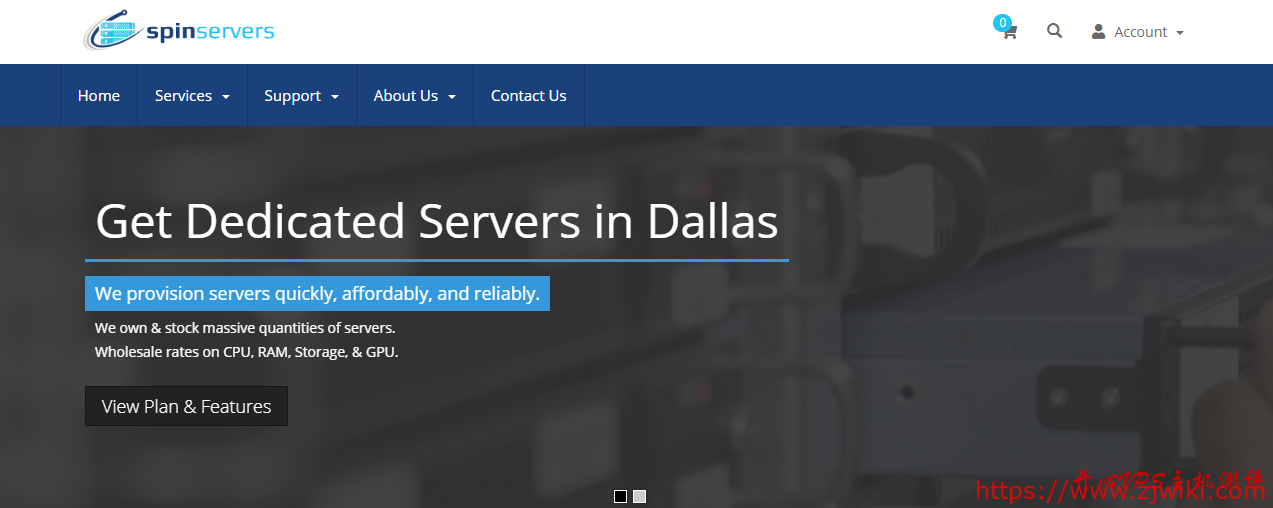This screenshot has width=1273, height=508.
Task: Select the first carousel slide indicator
Action: pos(620,496)
